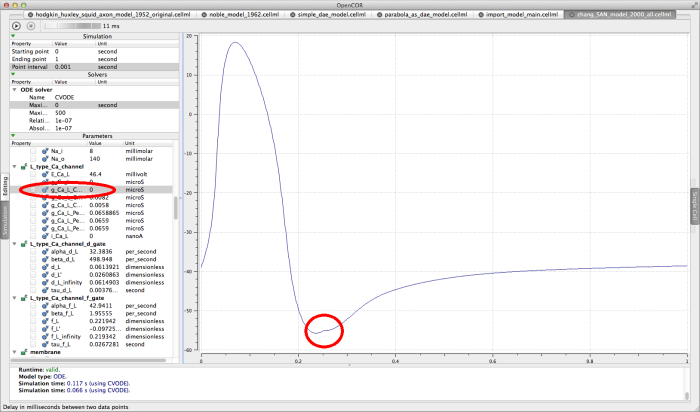Collapse the L_type_Ca_channel_f_gate group
The width and height of the screenshot is (700, 412).
[14, 298]
